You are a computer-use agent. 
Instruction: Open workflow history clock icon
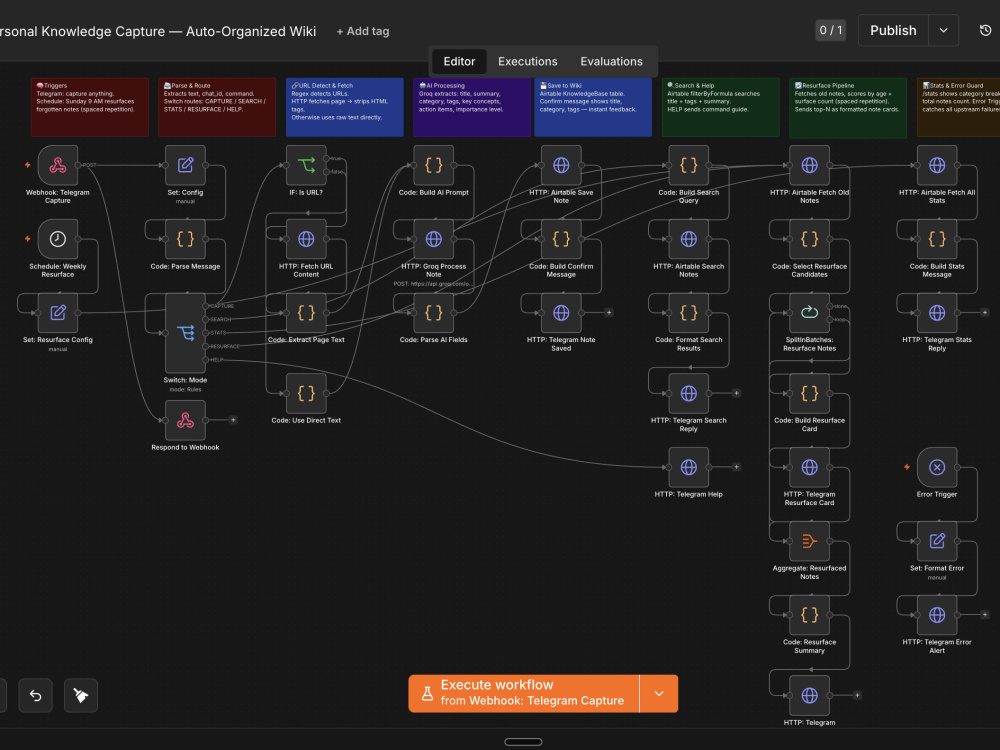point(985,30)
